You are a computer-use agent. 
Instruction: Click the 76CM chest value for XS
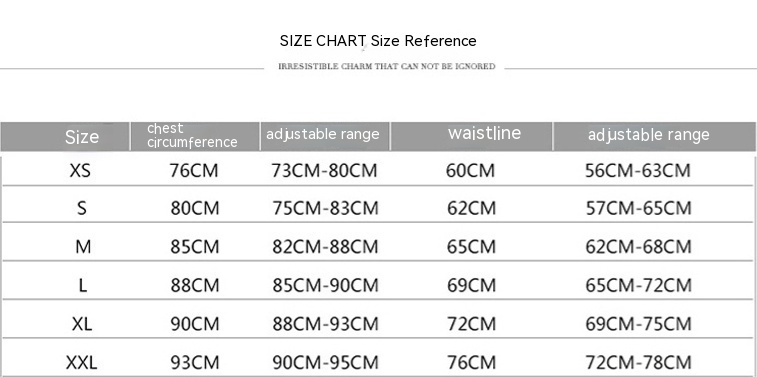pyautogui.click(x=194, y=171)
